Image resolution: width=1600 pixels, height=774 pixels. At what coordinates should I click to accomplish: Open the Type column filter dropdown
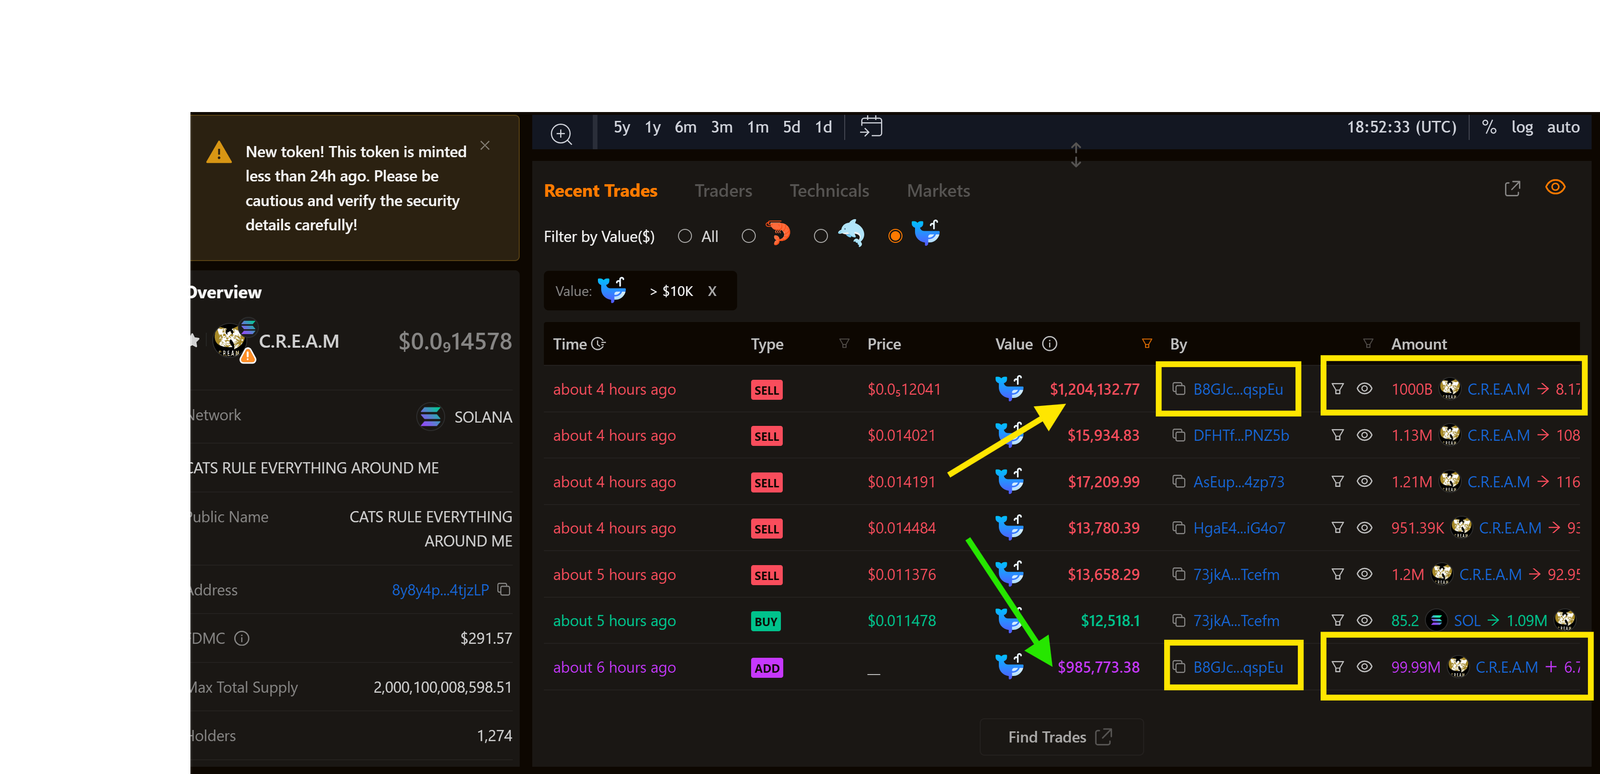point(844,344)
